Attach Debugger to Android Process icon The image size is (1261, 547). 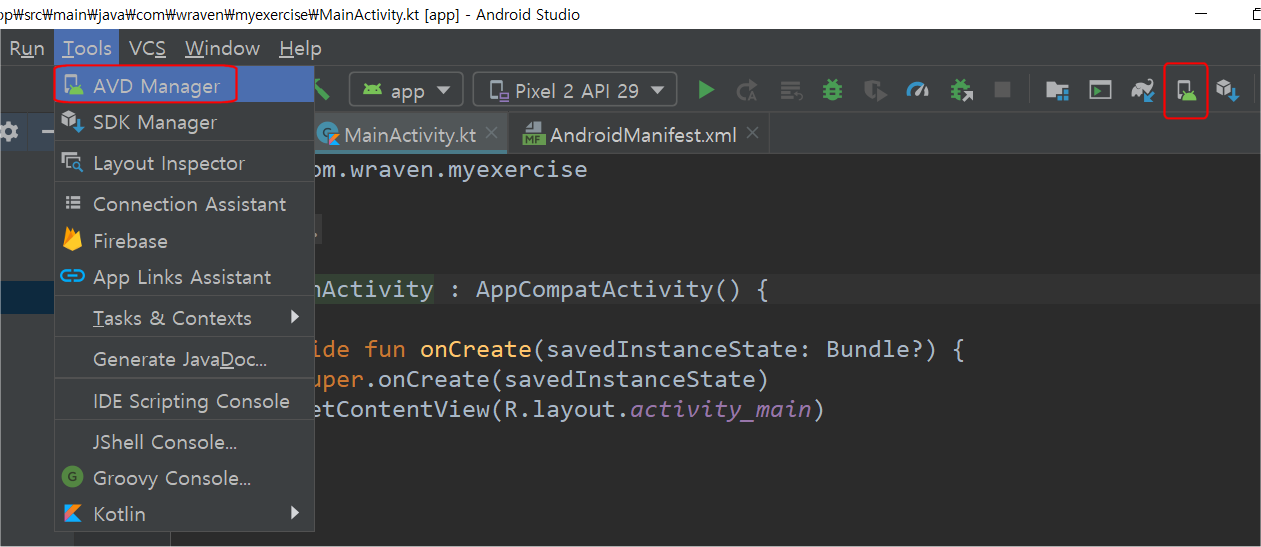(x=962, y=91)
